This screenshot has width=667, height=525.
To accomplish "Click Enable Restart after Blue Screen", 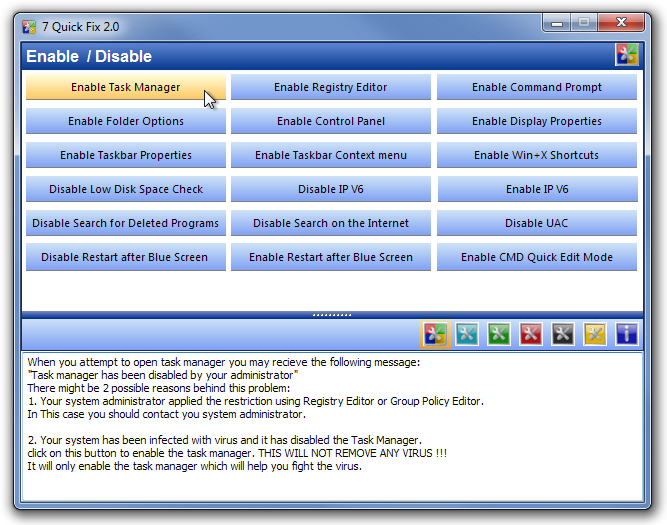I will pyautogui.click(x=331, y=257).
